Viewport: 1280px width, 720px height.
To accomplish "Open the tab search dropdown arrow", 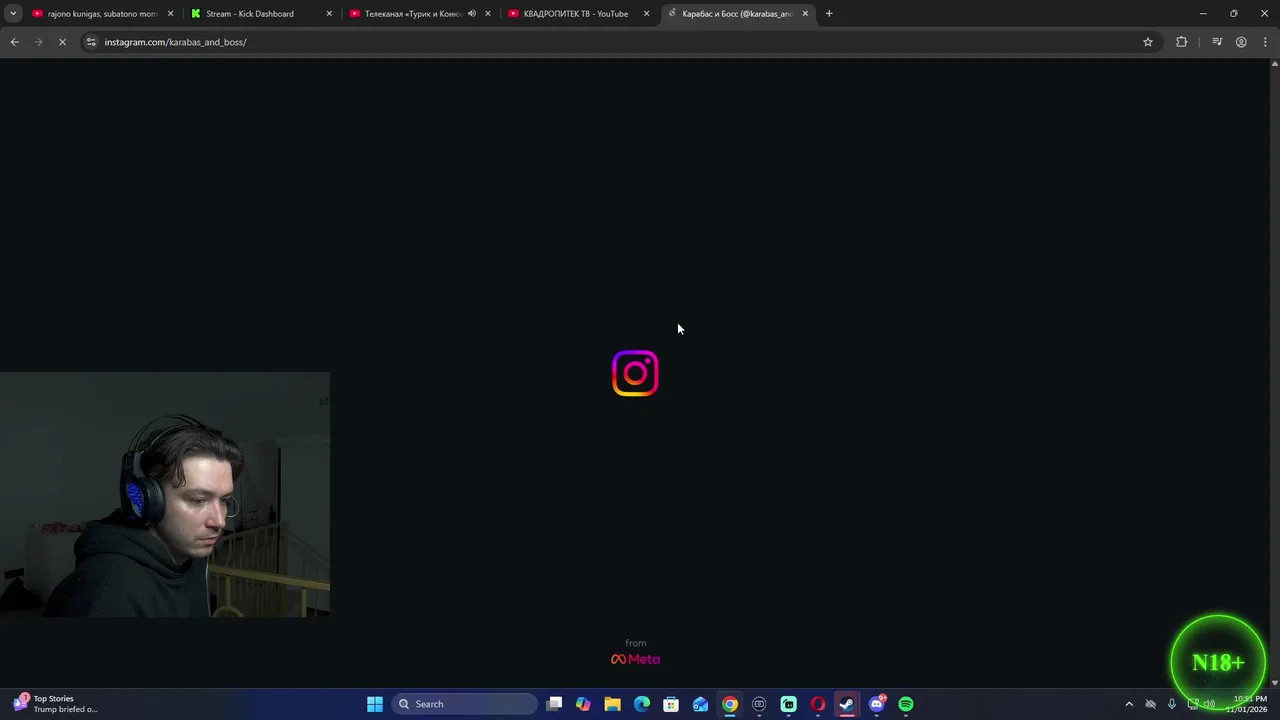I will click(13, 14).
